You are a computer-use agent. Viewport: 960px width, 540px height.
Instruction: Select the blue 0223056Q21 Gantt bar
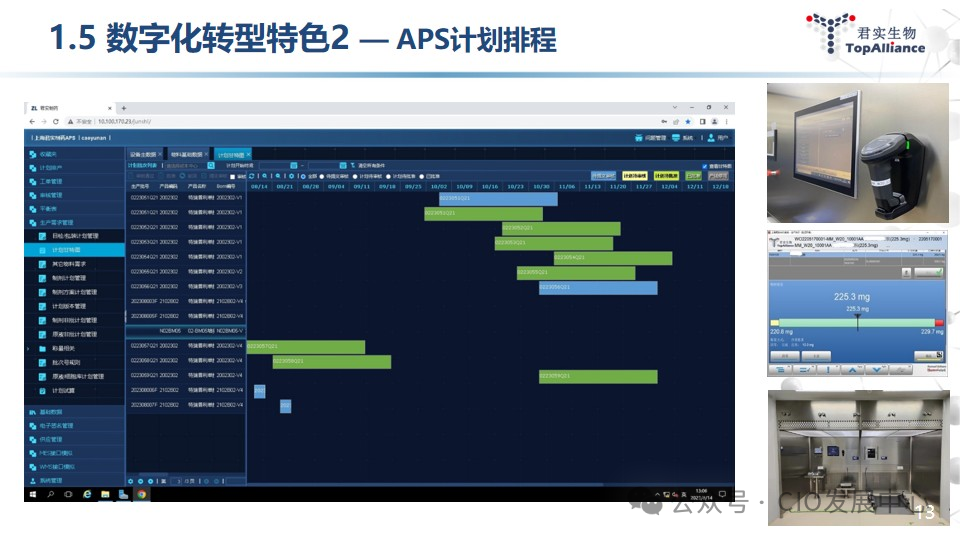[x=598, y=288]
